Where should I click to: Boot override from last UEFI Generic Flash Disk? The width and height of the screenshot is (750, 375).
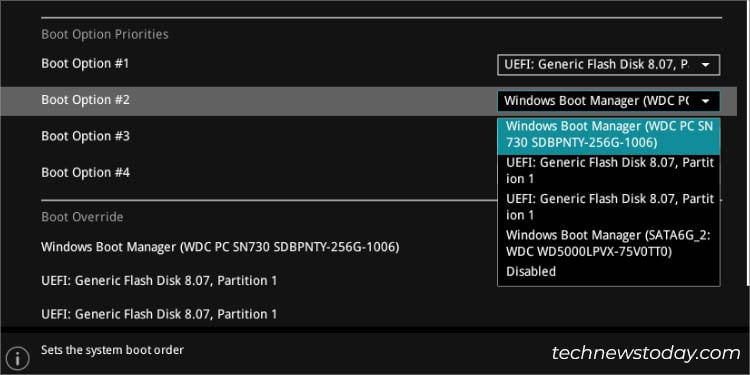pyautogui.click(x=159, y=314)
